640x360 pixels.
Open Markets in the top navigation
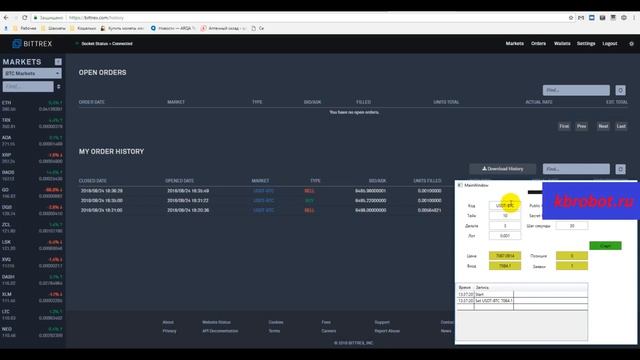click(x=514, y=44)
